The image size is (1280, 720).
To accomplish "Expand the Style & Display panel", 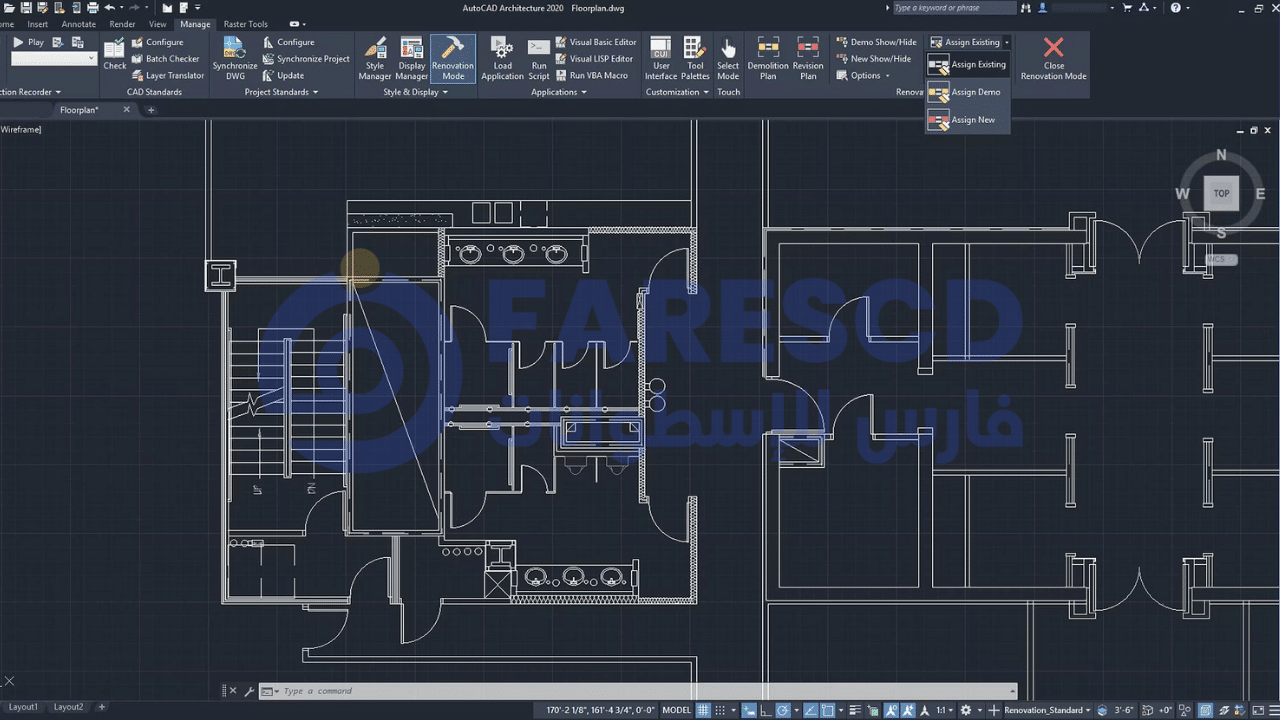I will 415,92.
